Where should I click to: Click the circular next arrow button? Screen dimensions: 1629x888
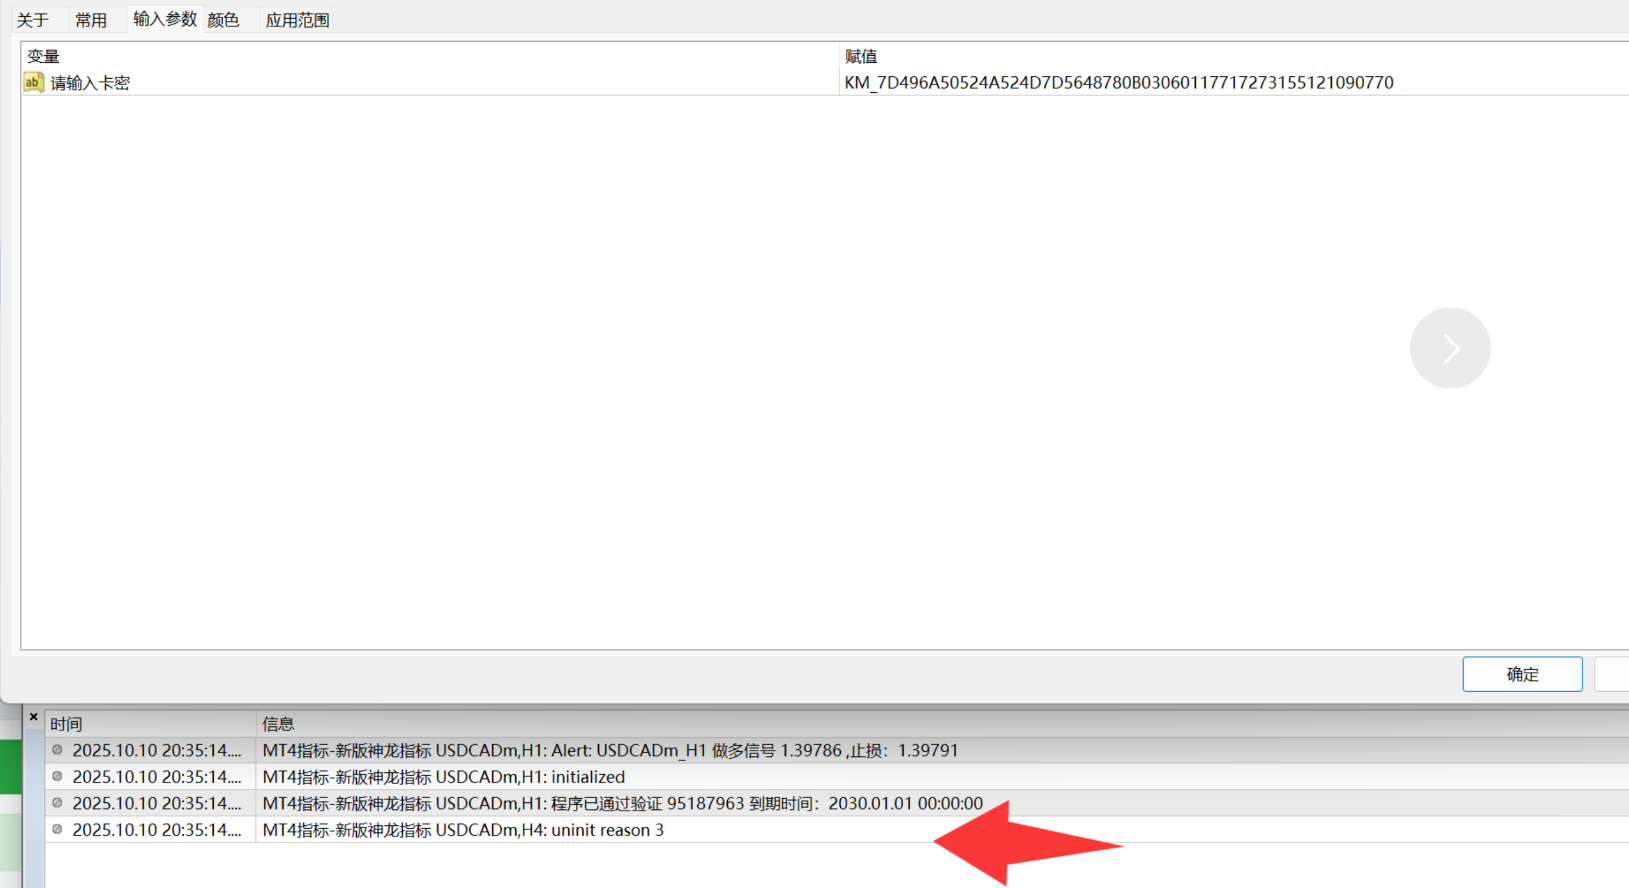[1450, 348]
